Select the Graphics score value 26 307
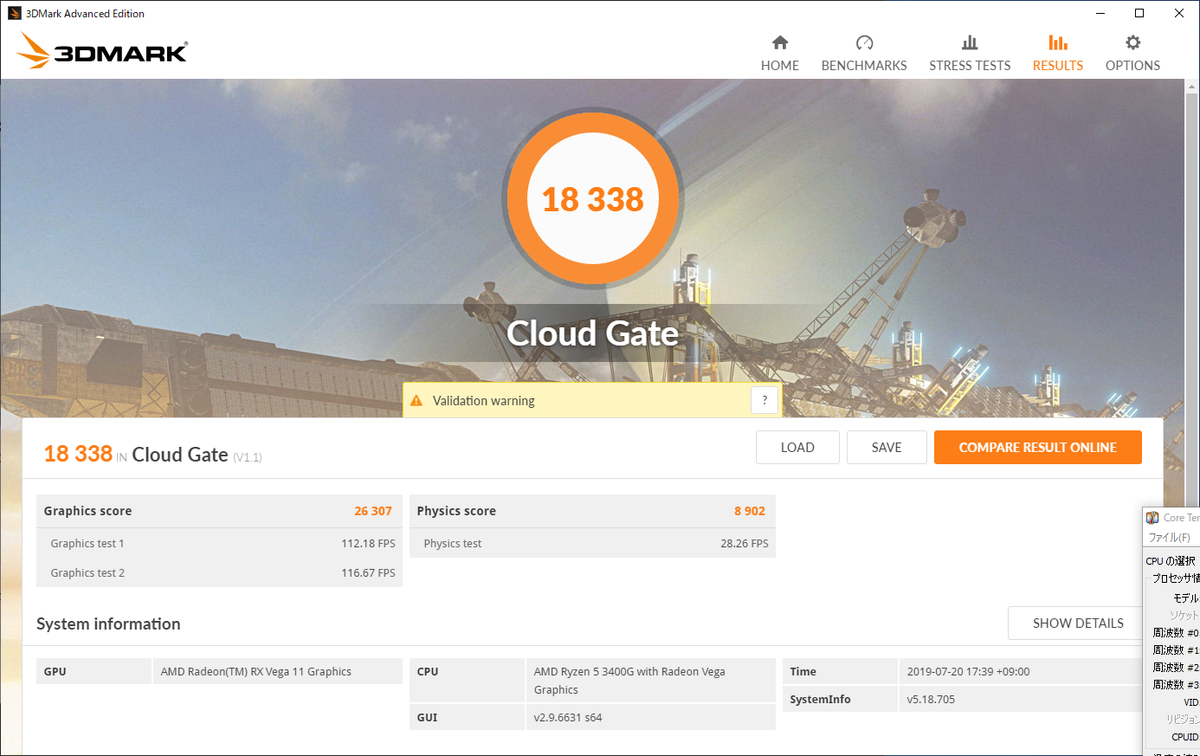This screenshot has width=1200, height=756. point(373,511)
